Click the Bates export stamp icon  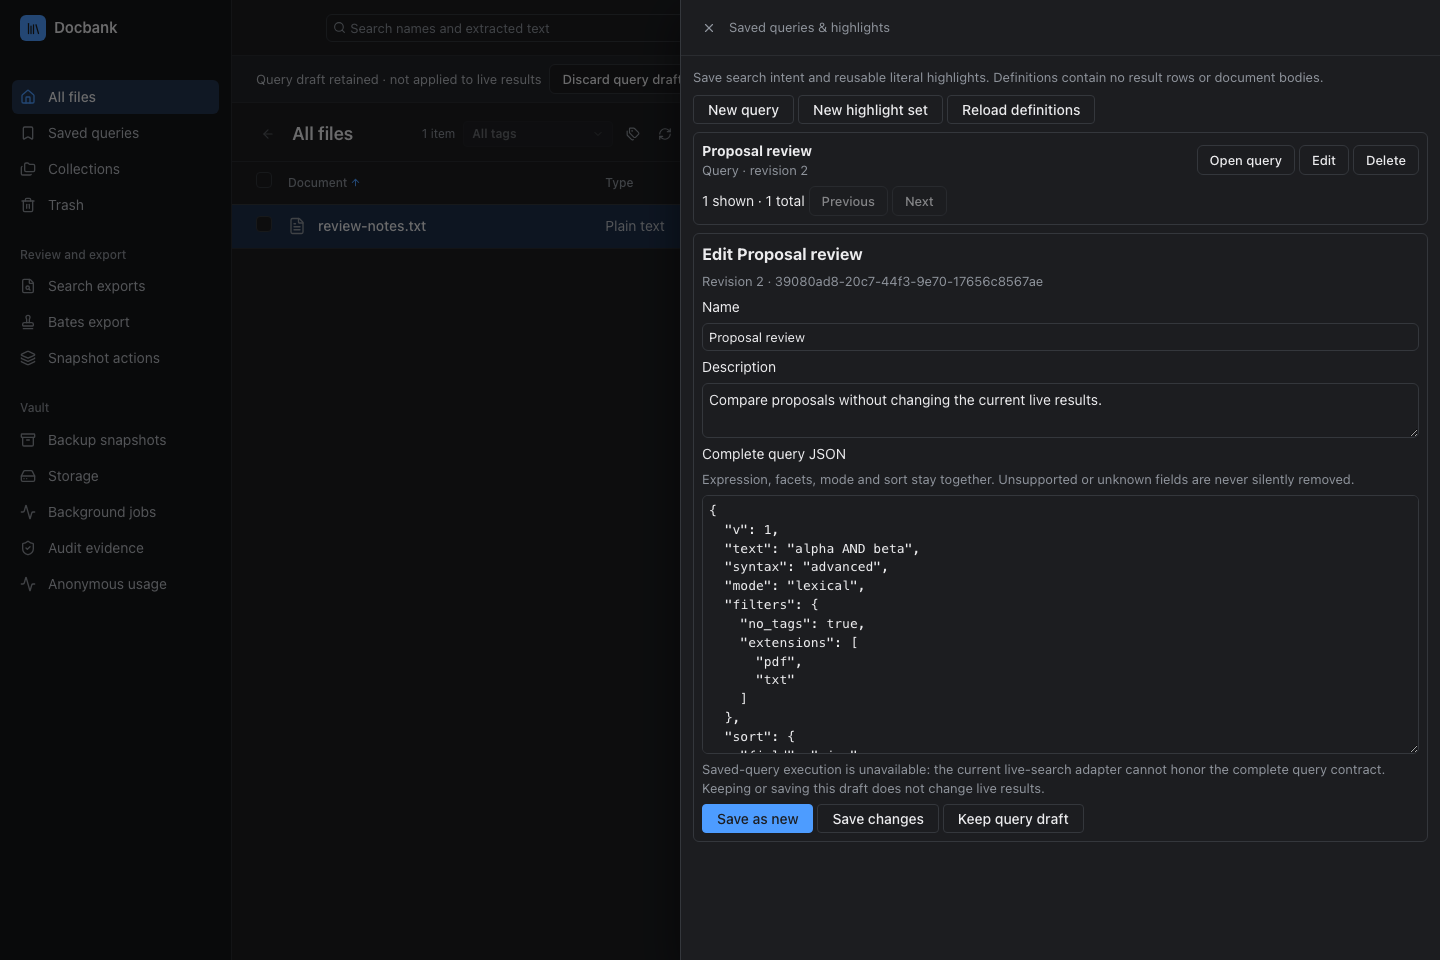click(x=28, y=322)
